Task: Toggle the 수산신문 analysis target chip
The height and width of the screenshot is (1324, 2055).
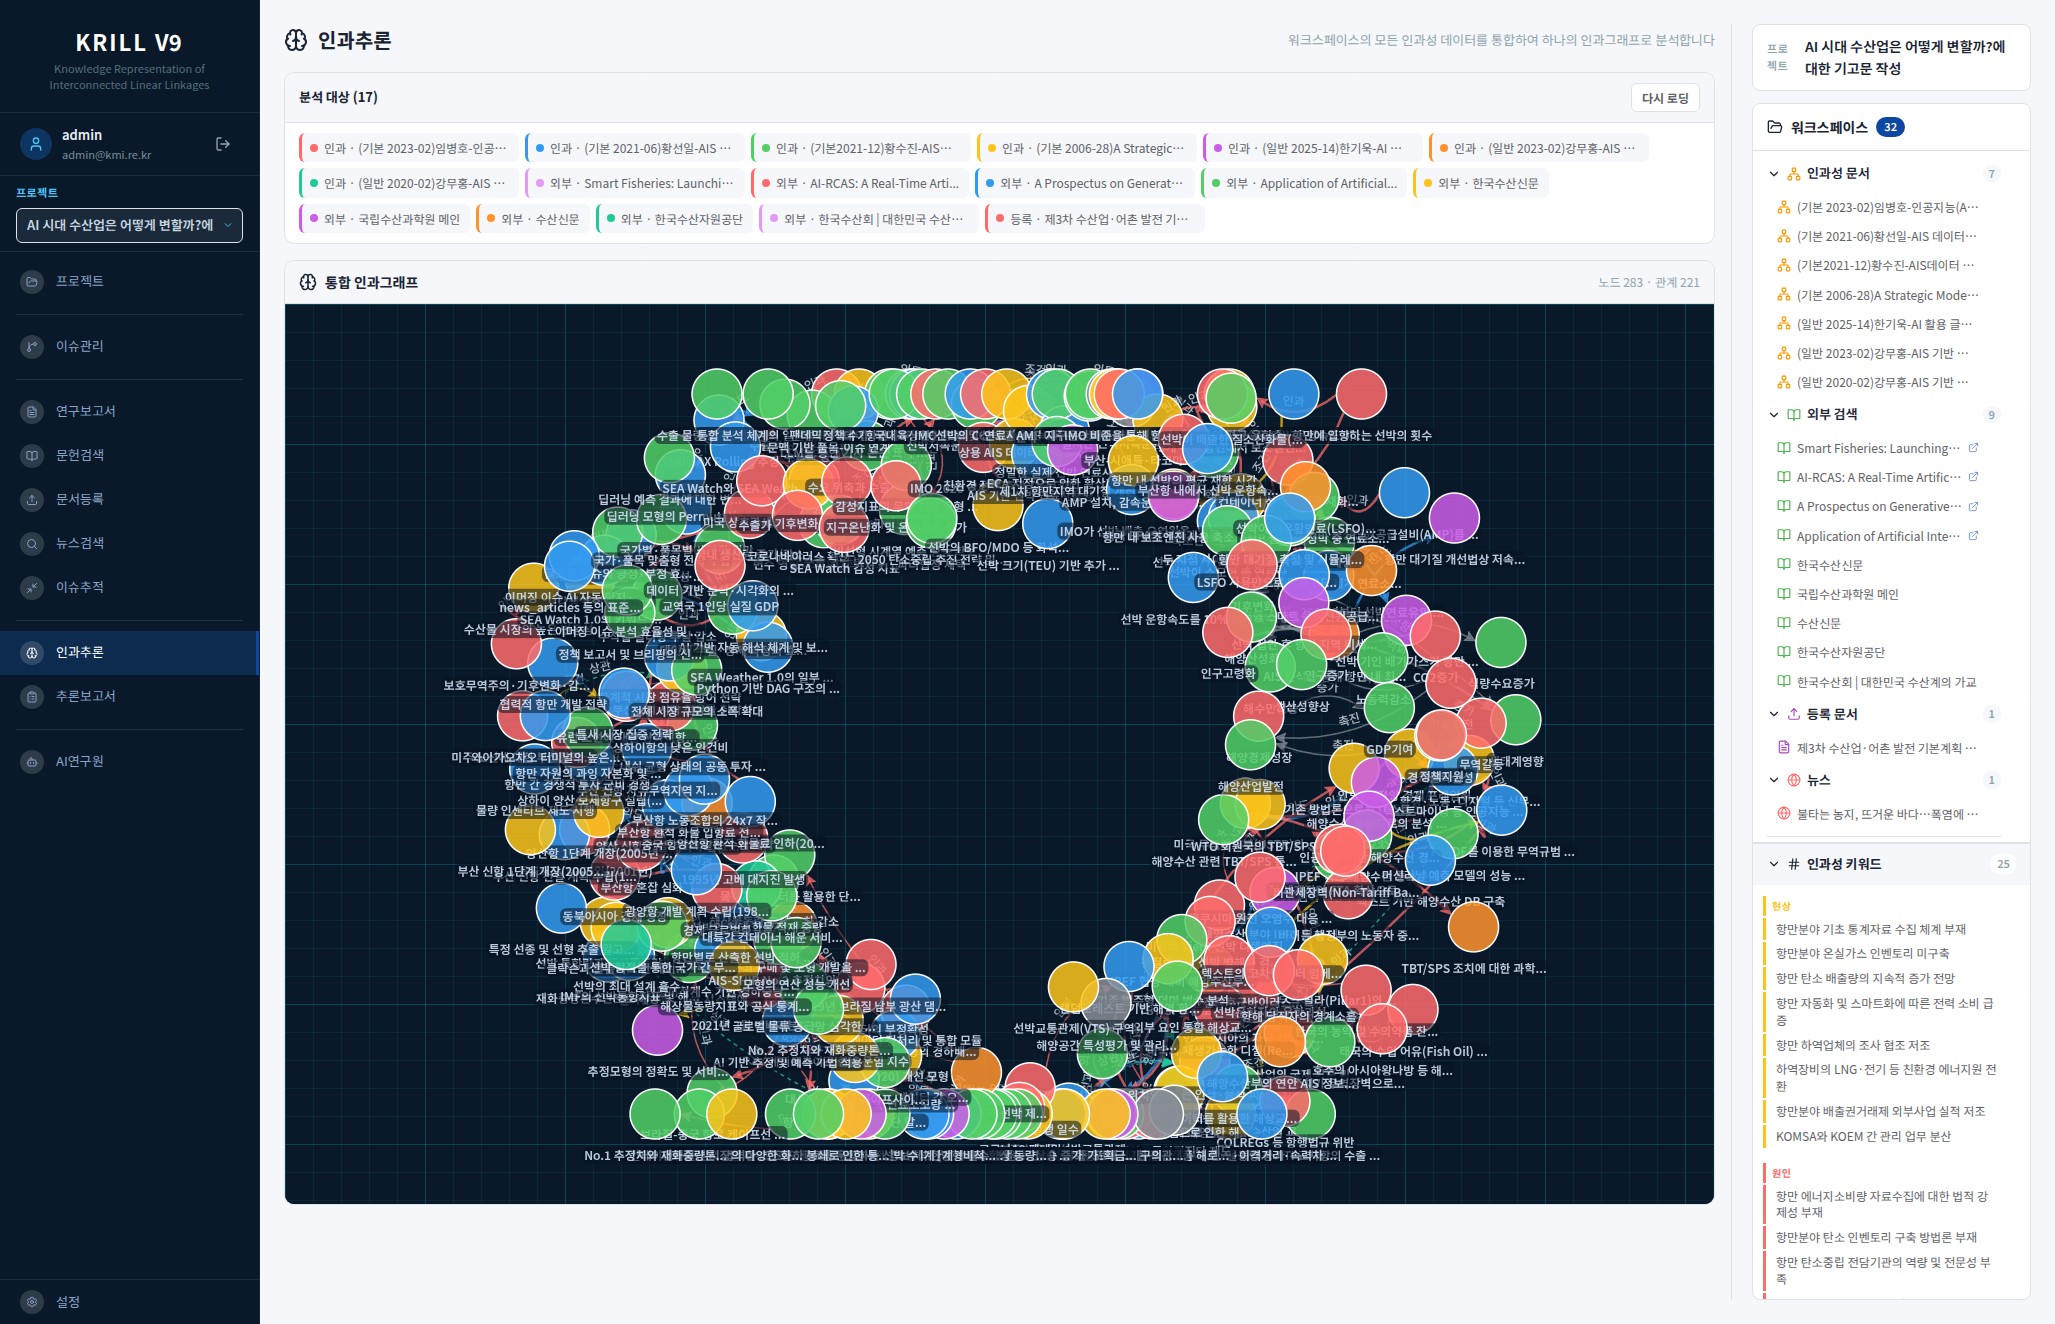Action: click(532, 219)
